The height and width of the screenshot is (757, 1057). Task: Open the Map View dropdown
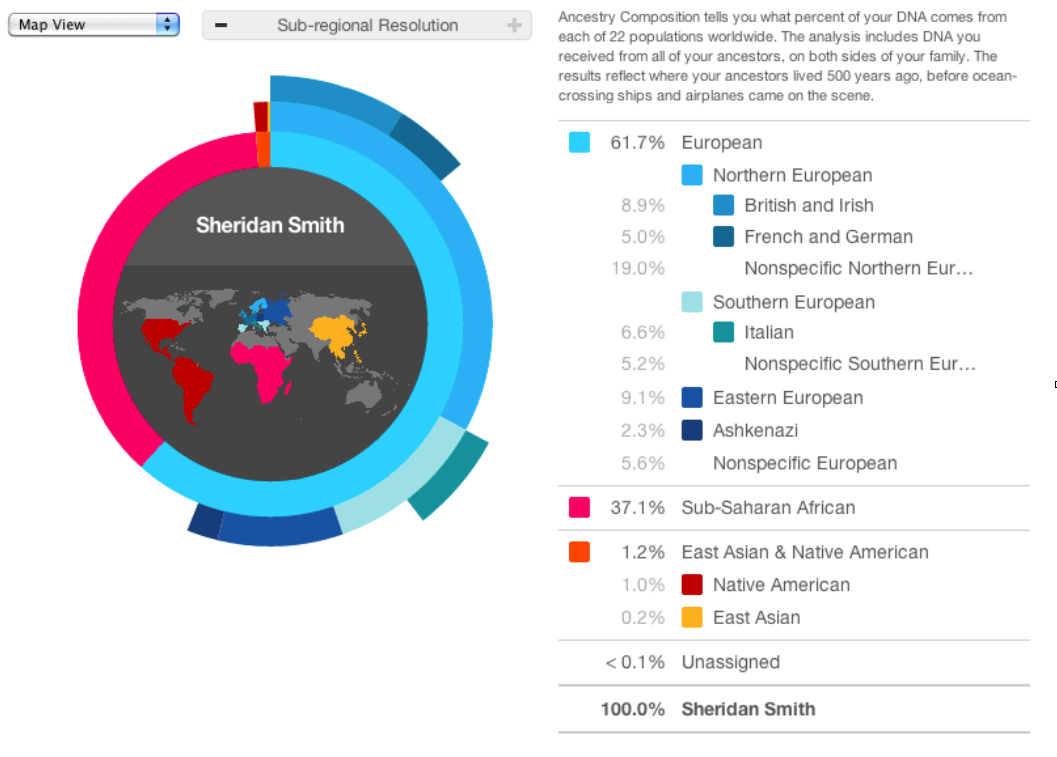(x=93, y=25)
